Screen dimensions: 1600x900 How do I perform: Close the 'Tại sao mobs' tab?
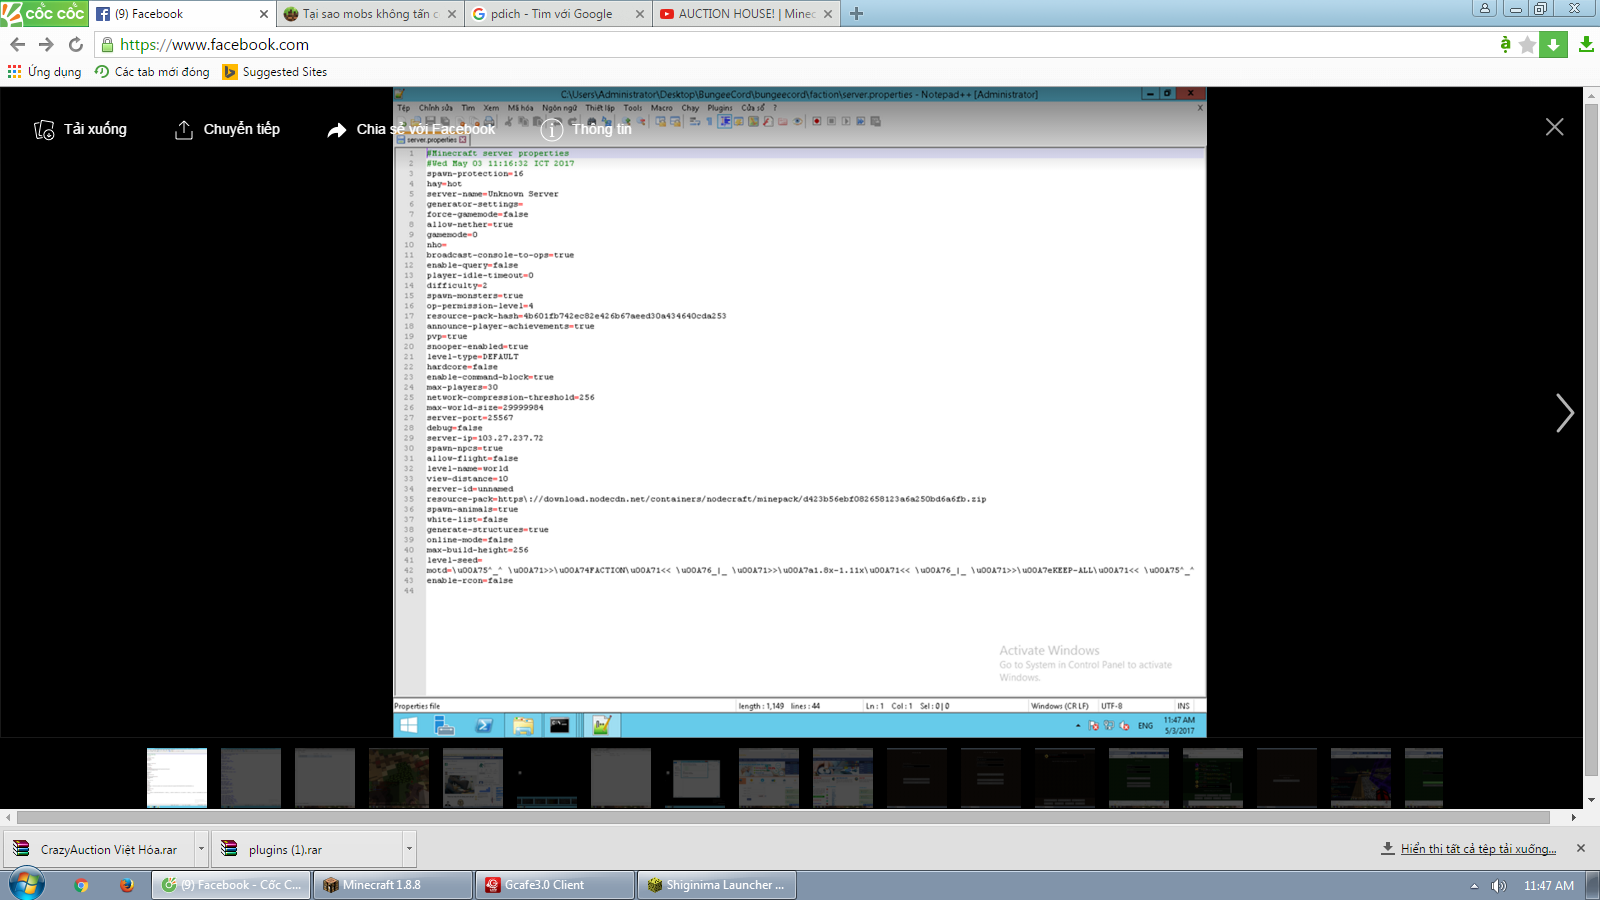pyautogui.click(x=452, y=14)
